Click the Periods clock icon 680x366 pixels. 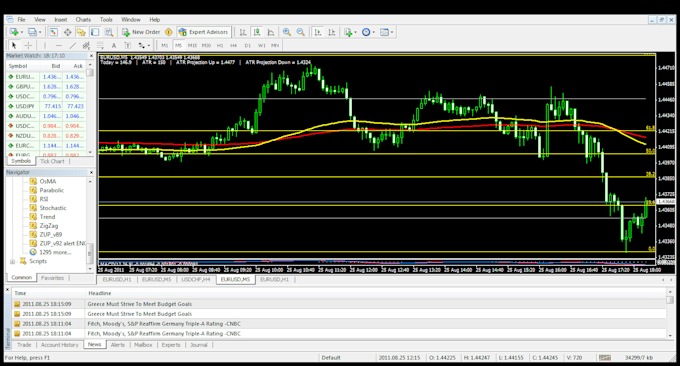point(366,32)
